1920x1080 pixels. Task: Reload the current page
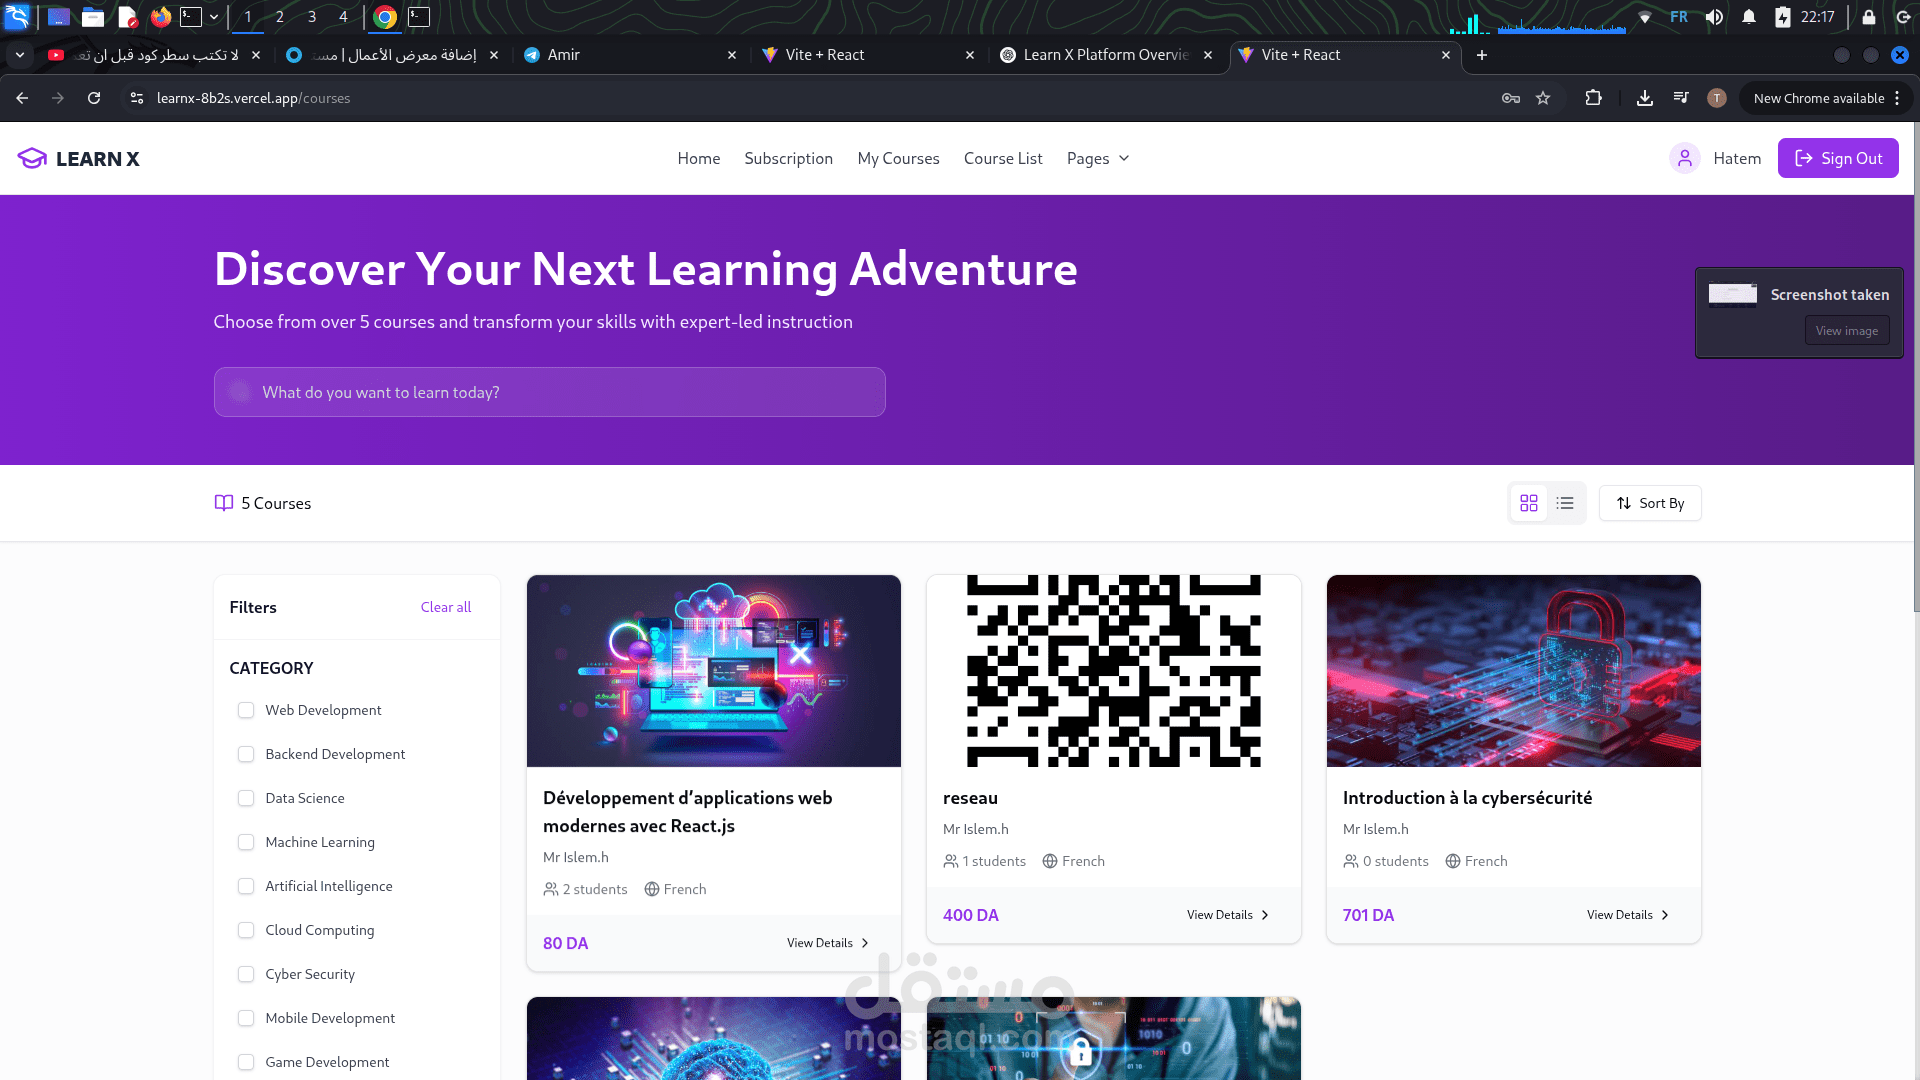pyautogui.click(x=94, y=98)
